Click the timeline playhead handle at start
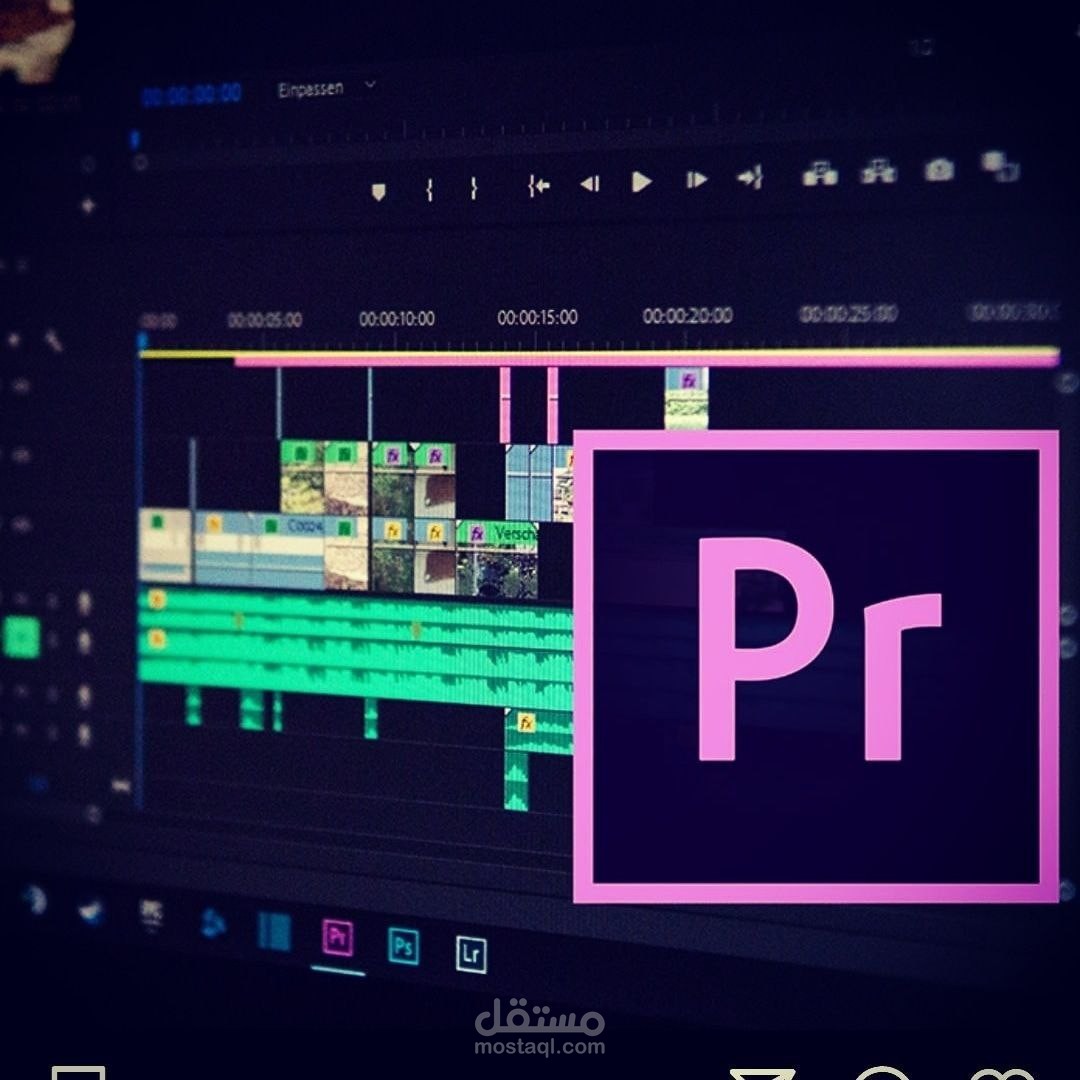The height and width of the screenshot is (1080, 1080). tap(142, 340)
